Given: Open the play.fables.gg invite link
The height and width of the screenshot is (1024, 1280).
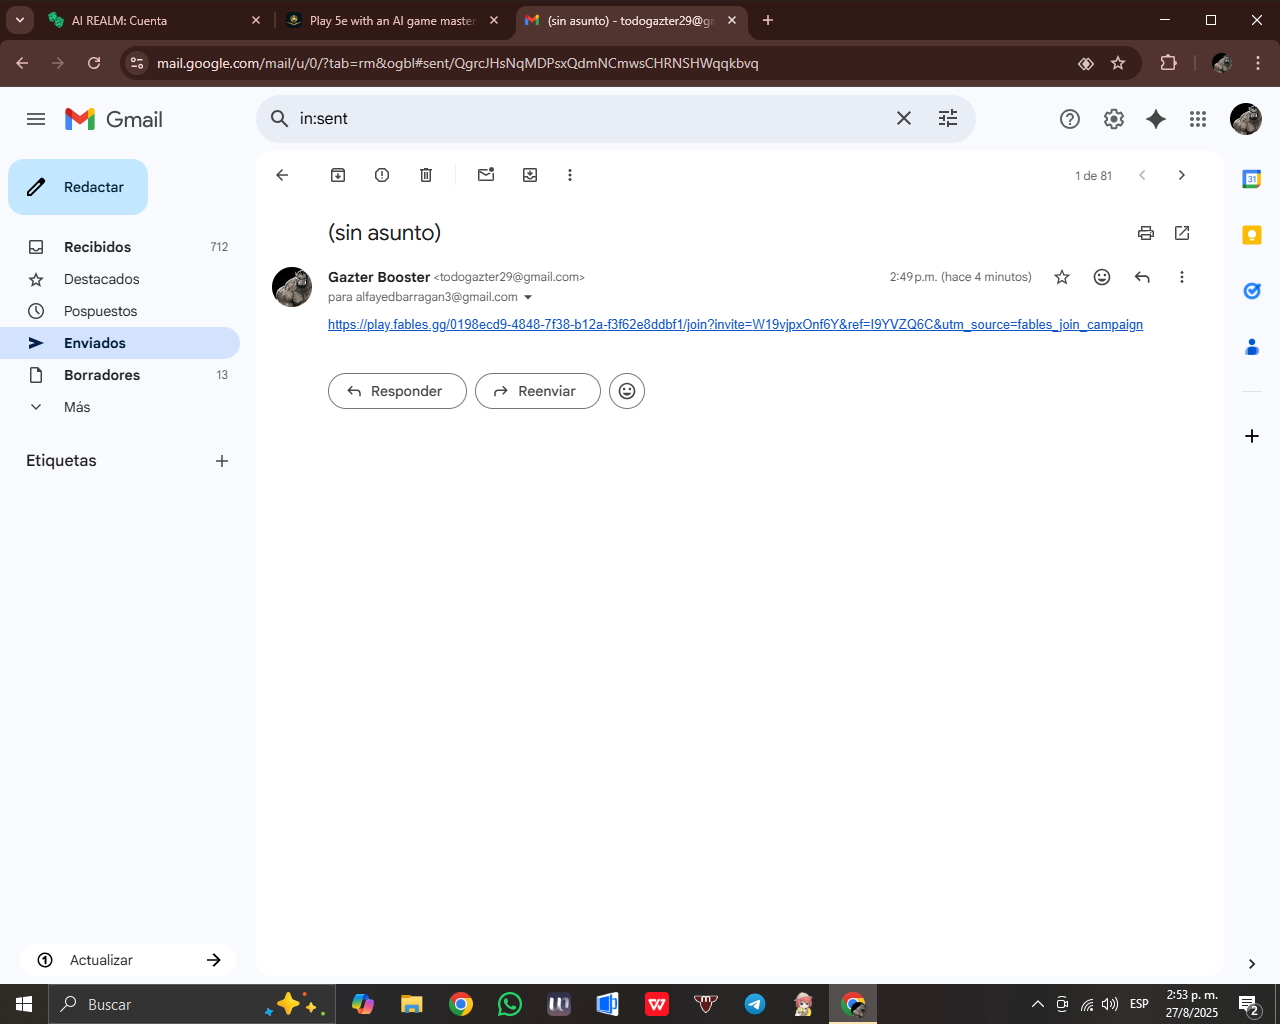Looking at the screenshot, I should [735, 325].
